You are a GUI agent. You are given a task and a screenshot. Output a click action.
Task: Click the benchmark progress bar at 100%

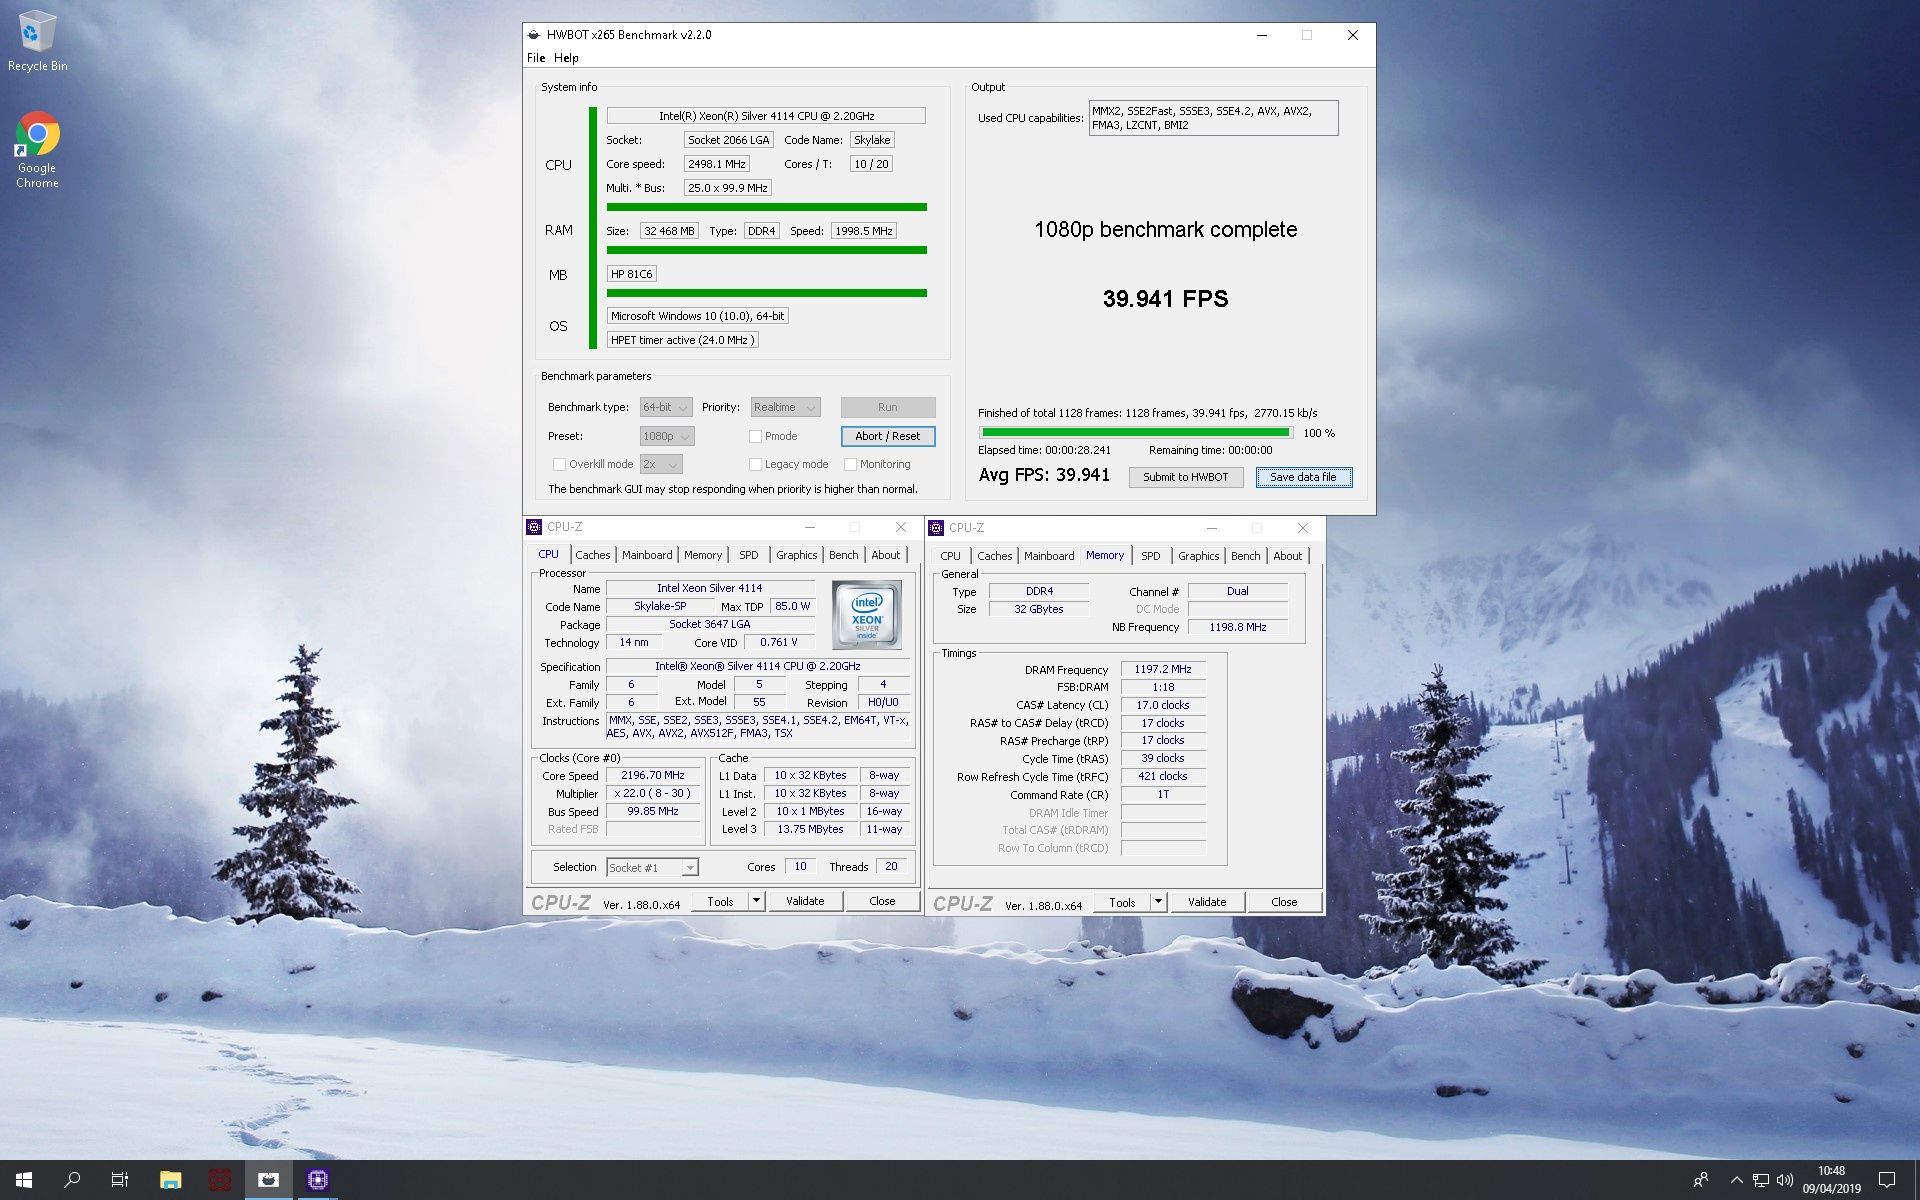click(x=1135, y=433)
